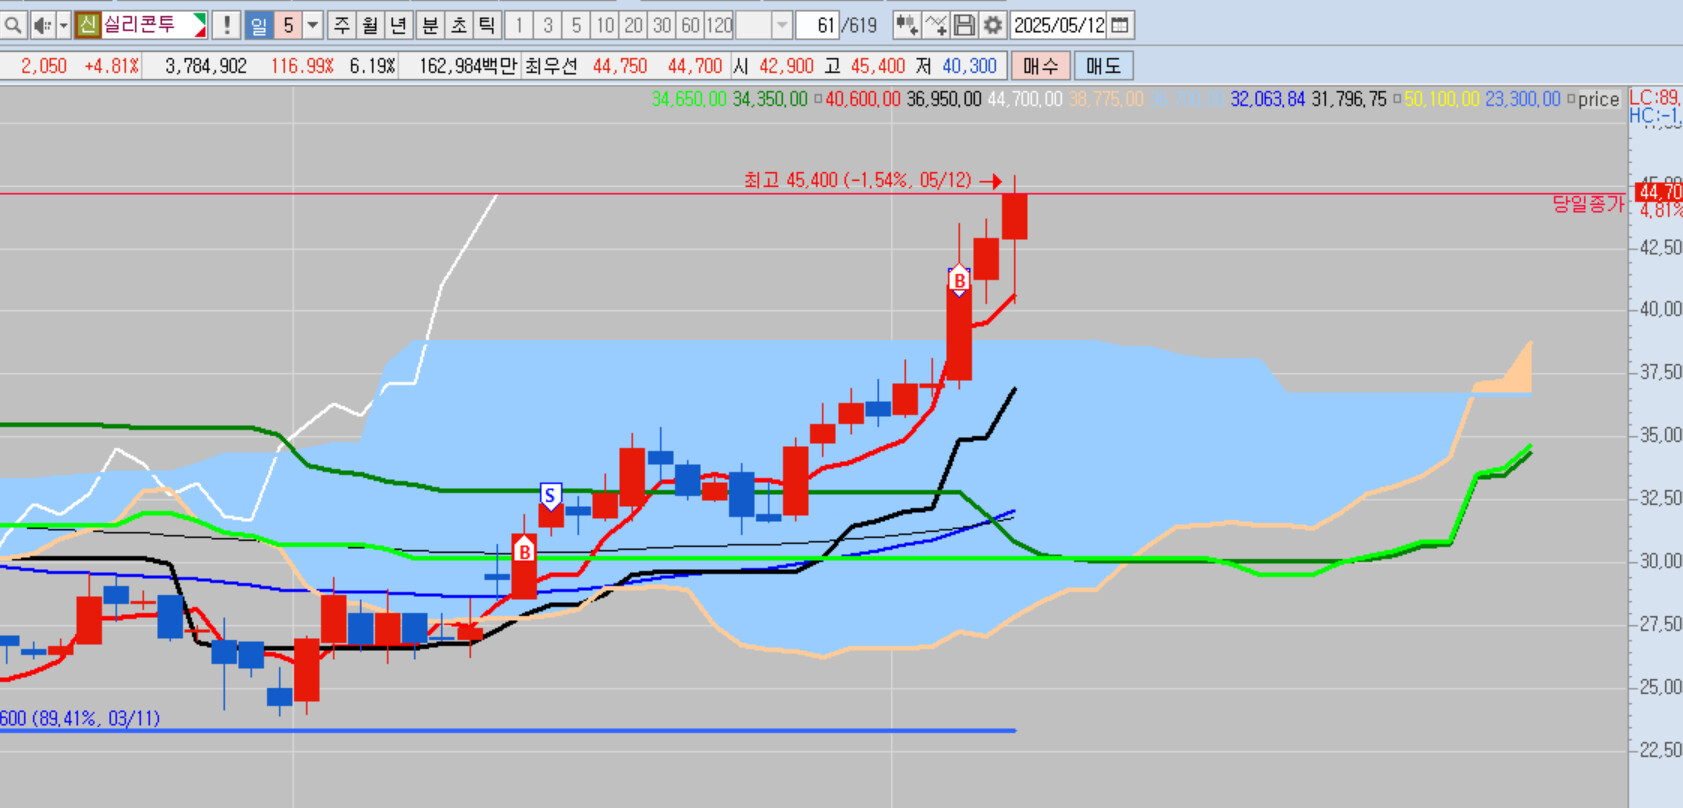Click the S sell signal marker
Image resolution: width=1683 pixels, height=808 pixels.
point(550,496)
